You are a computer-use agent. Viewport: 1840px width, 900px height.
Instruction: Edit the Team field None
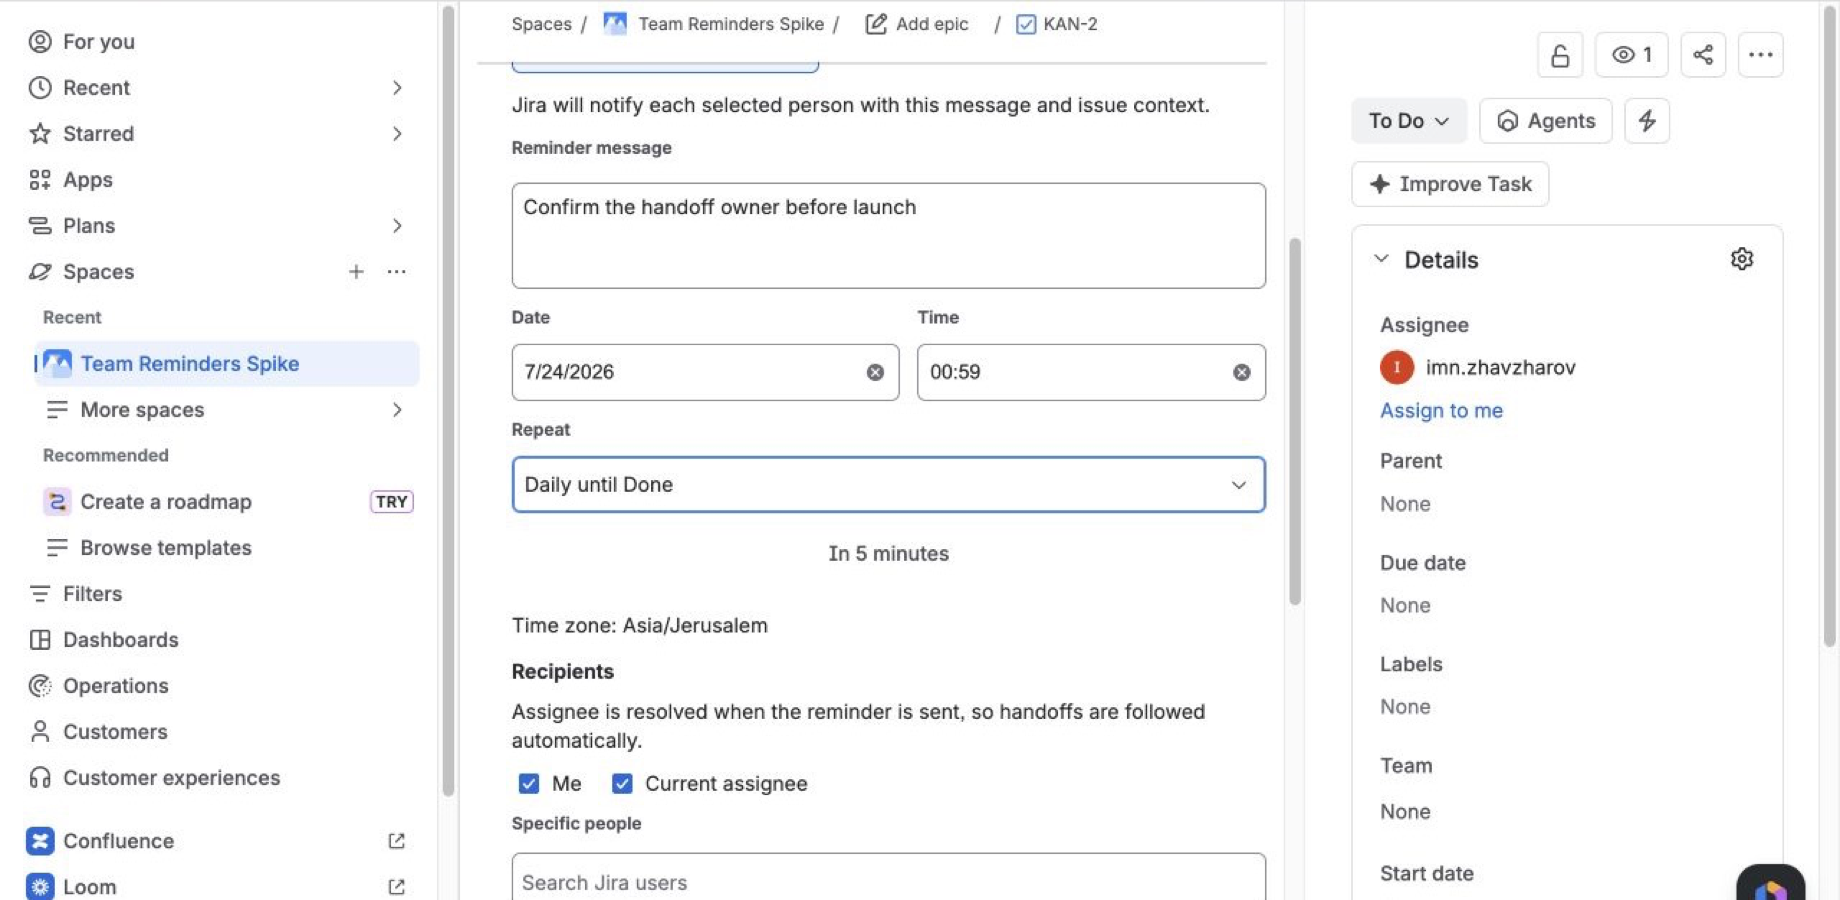[x=1405, y=812]
